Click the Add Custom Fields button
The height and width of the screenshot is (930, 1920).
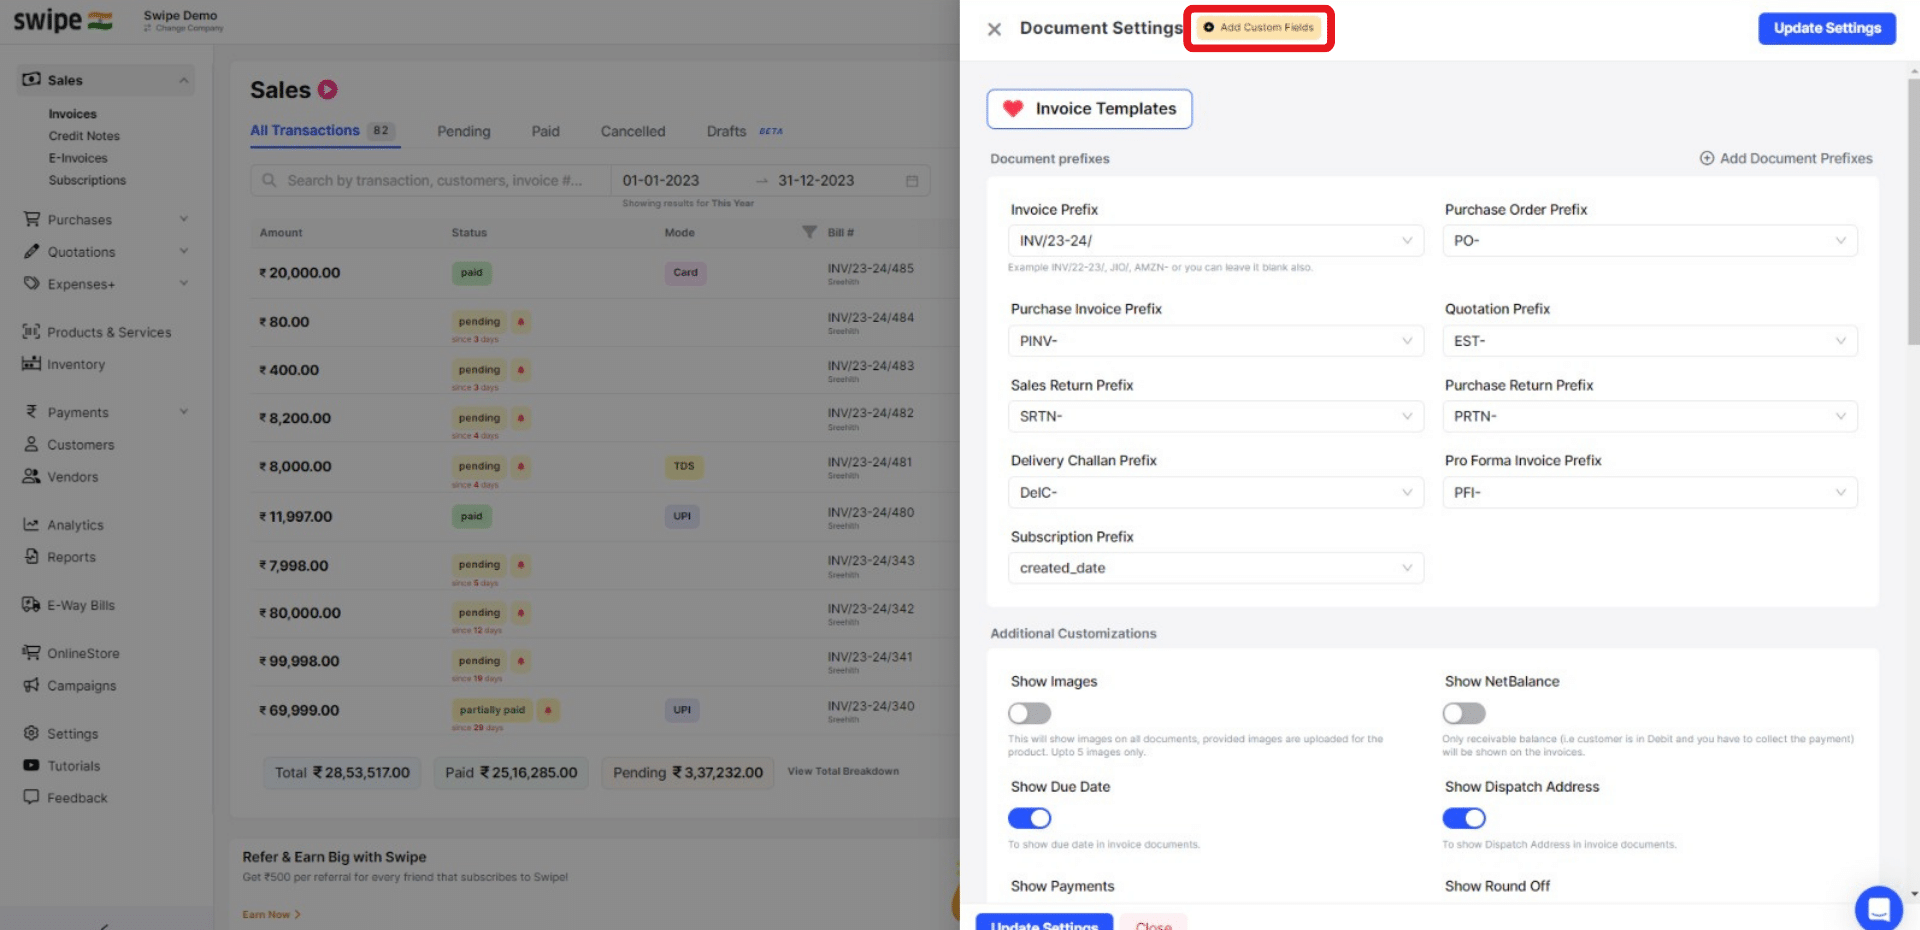1258,28
